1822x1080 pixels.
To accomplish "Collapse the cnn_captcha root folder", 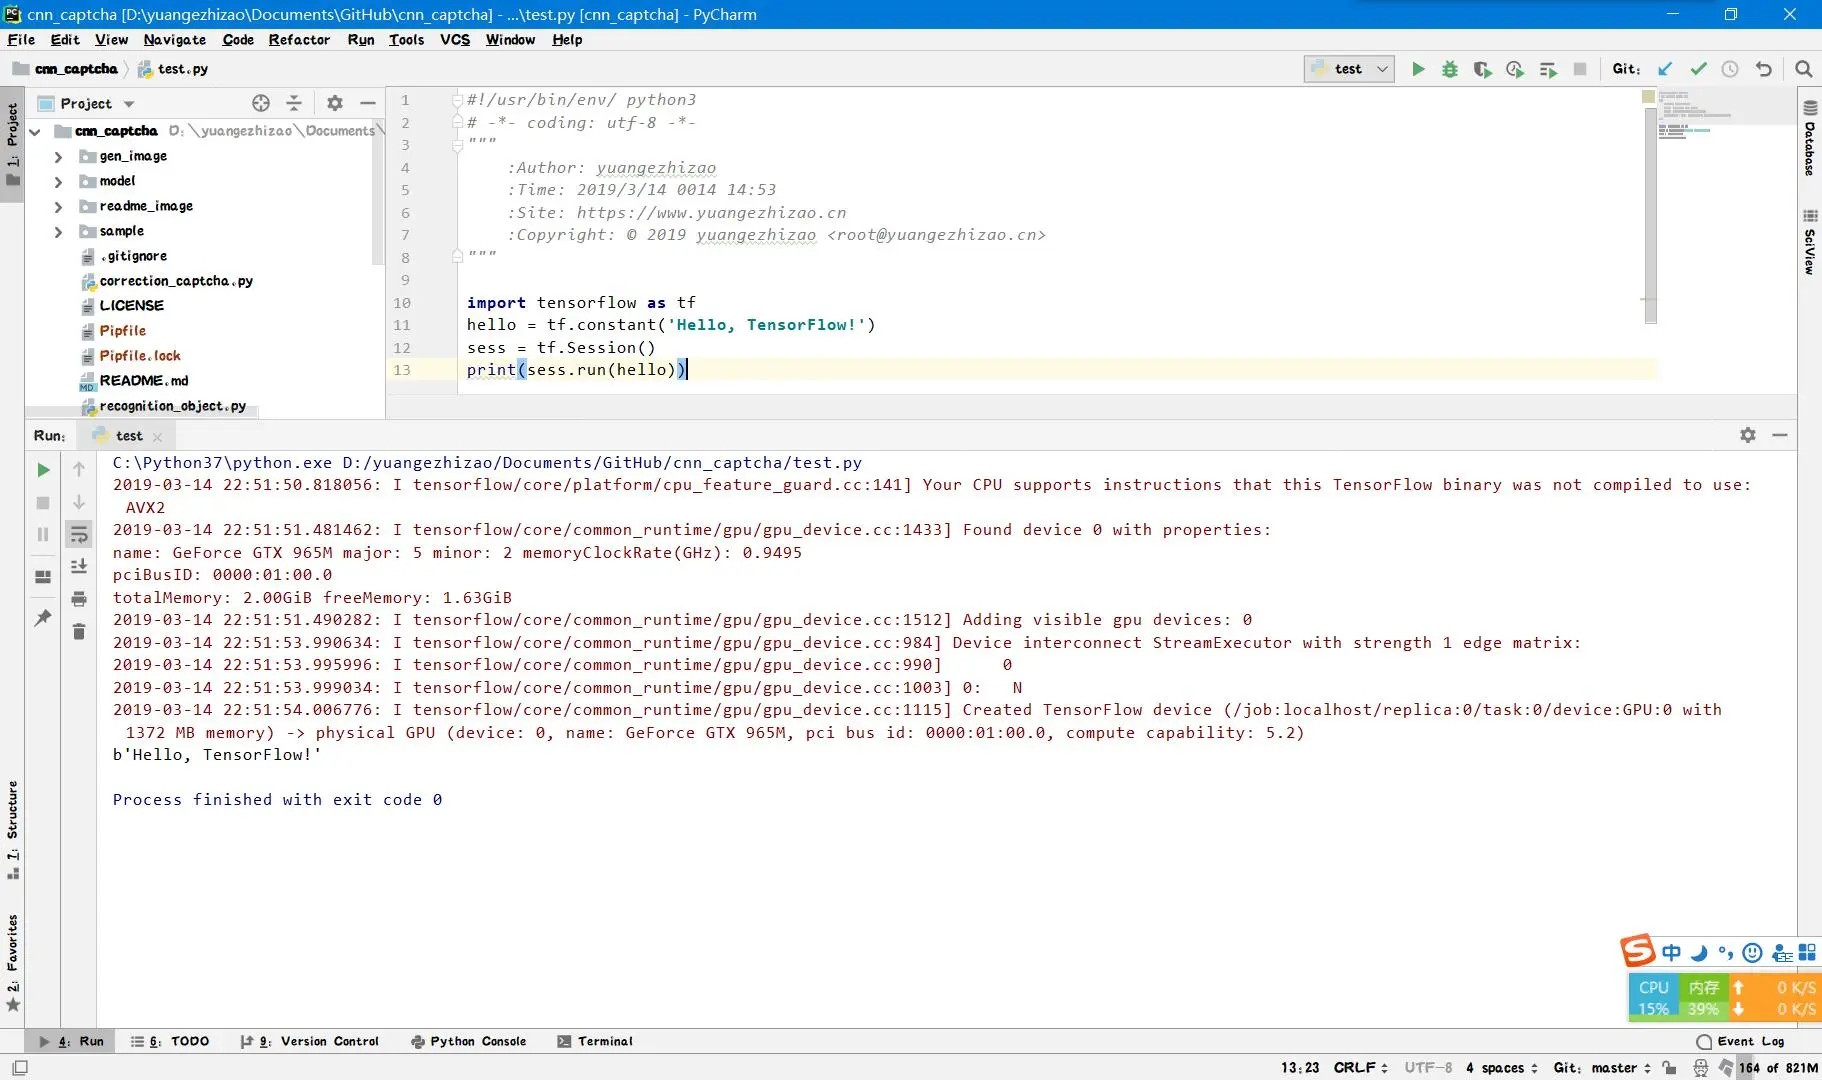I will 35,131.
